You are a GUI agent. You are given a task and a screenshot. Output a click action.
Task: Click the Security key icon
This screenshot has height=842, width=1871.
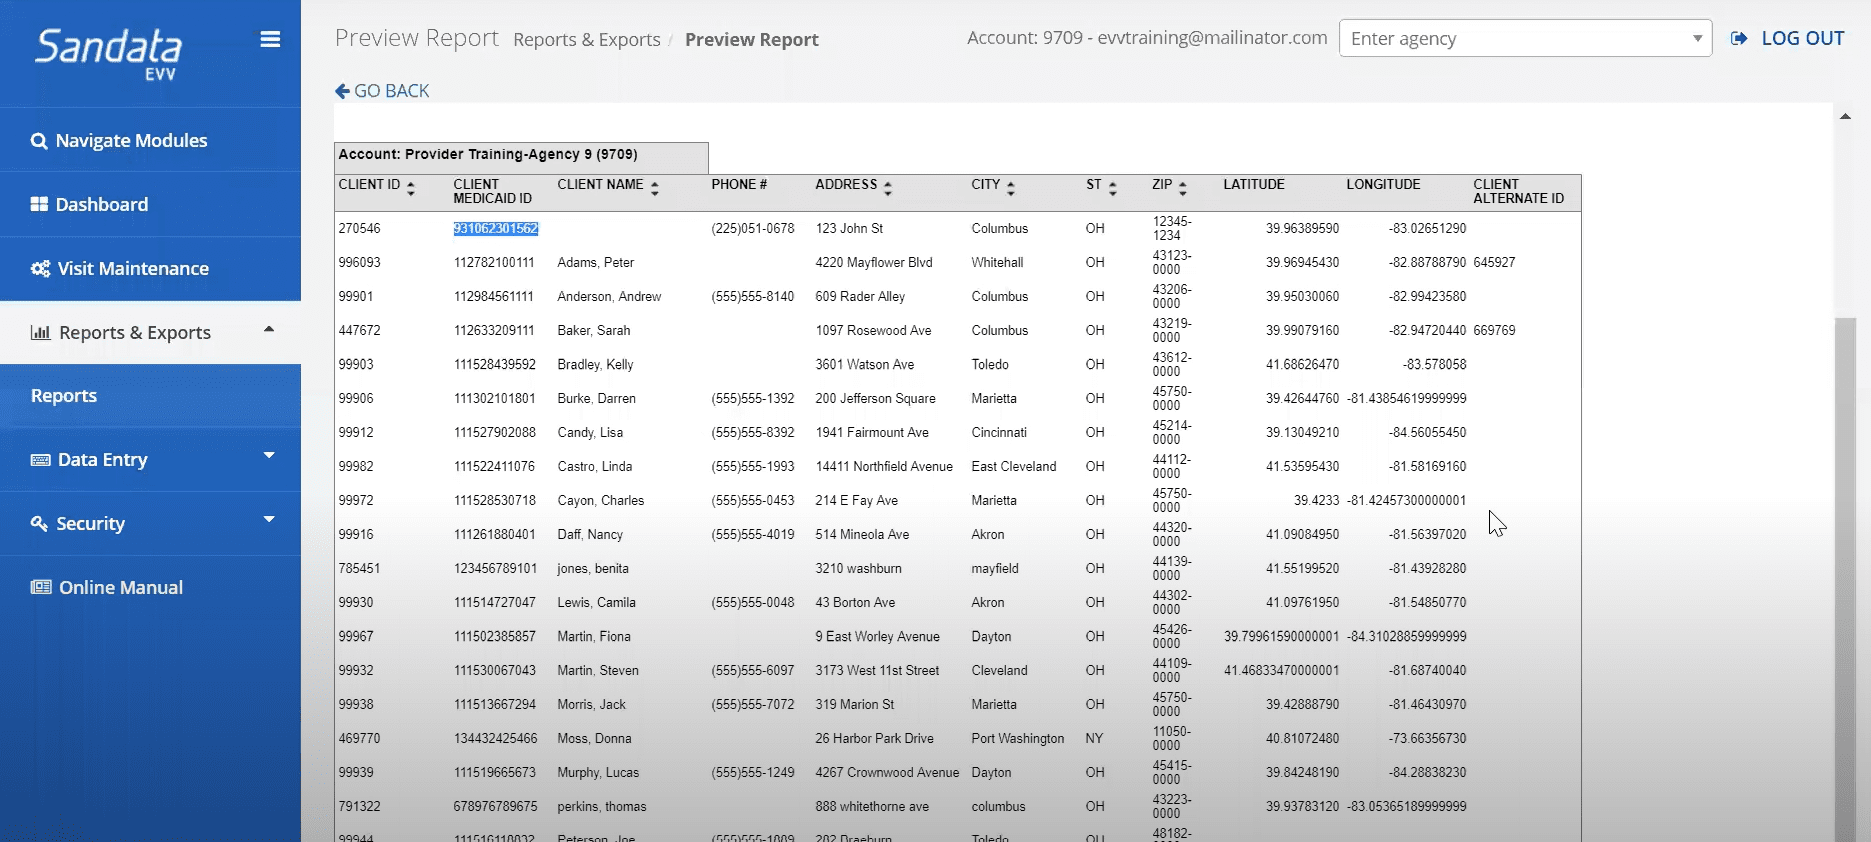(x=39, y=524)
